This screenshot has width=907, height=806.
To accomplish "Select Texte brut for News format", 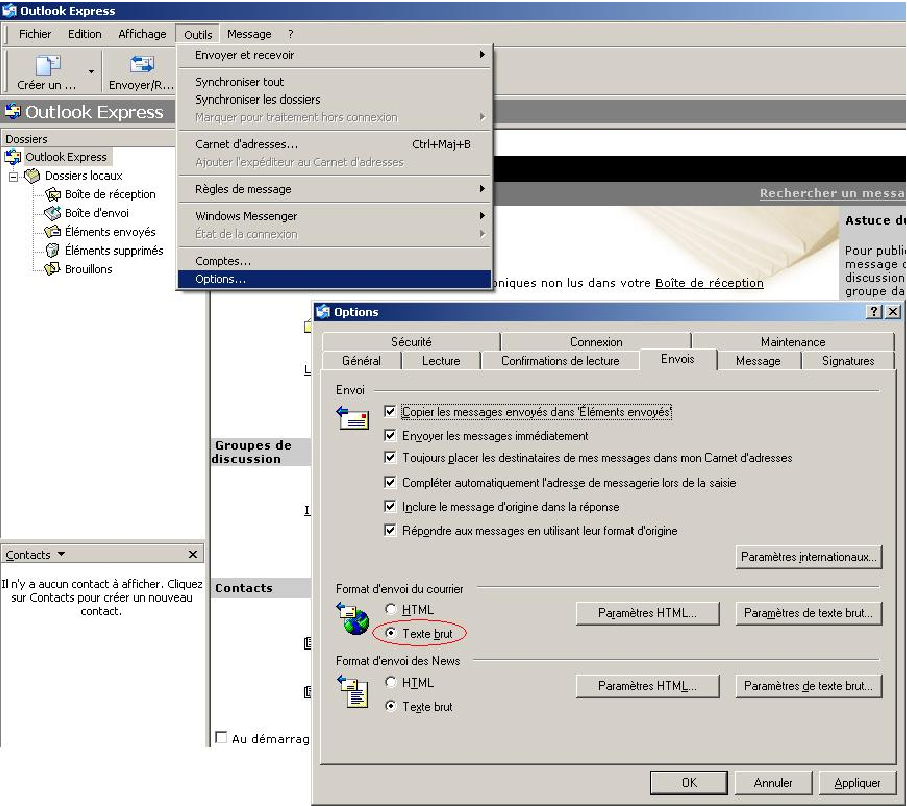I will tap(390, 706).
